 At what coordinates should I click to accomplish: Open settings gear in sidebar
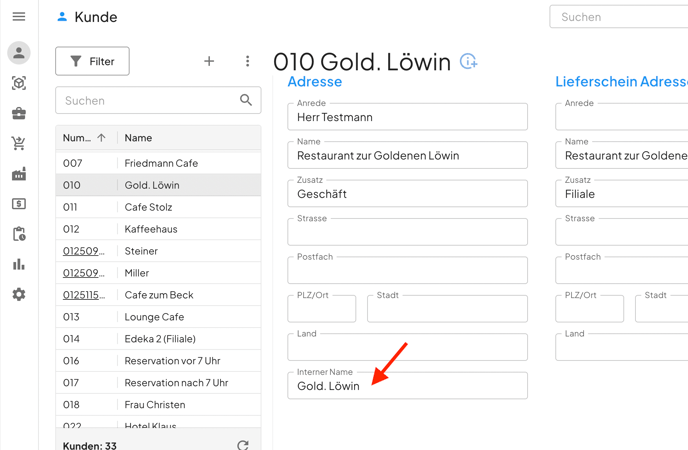(x=18, y=295)
